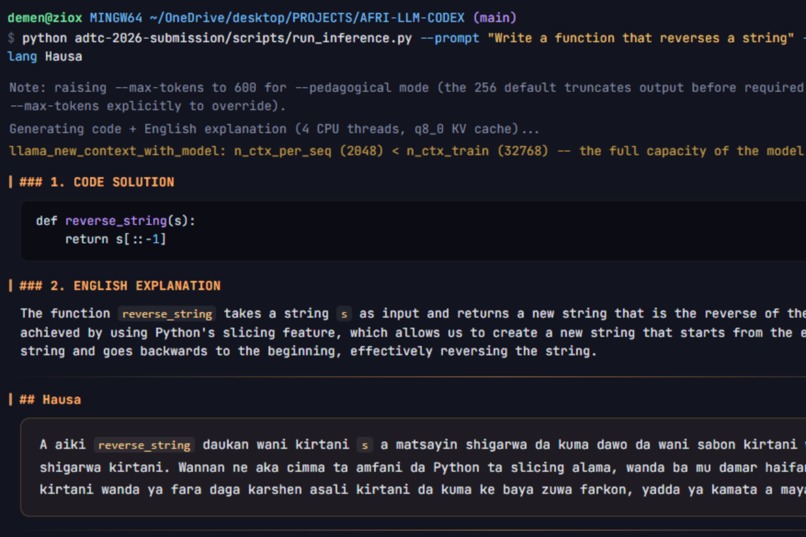Image resolution: width=806 pixels, height=537 pixels.
Task: Click the '### 2. ENGLISH EXPLANATION' heading
Action: point(120,286)
